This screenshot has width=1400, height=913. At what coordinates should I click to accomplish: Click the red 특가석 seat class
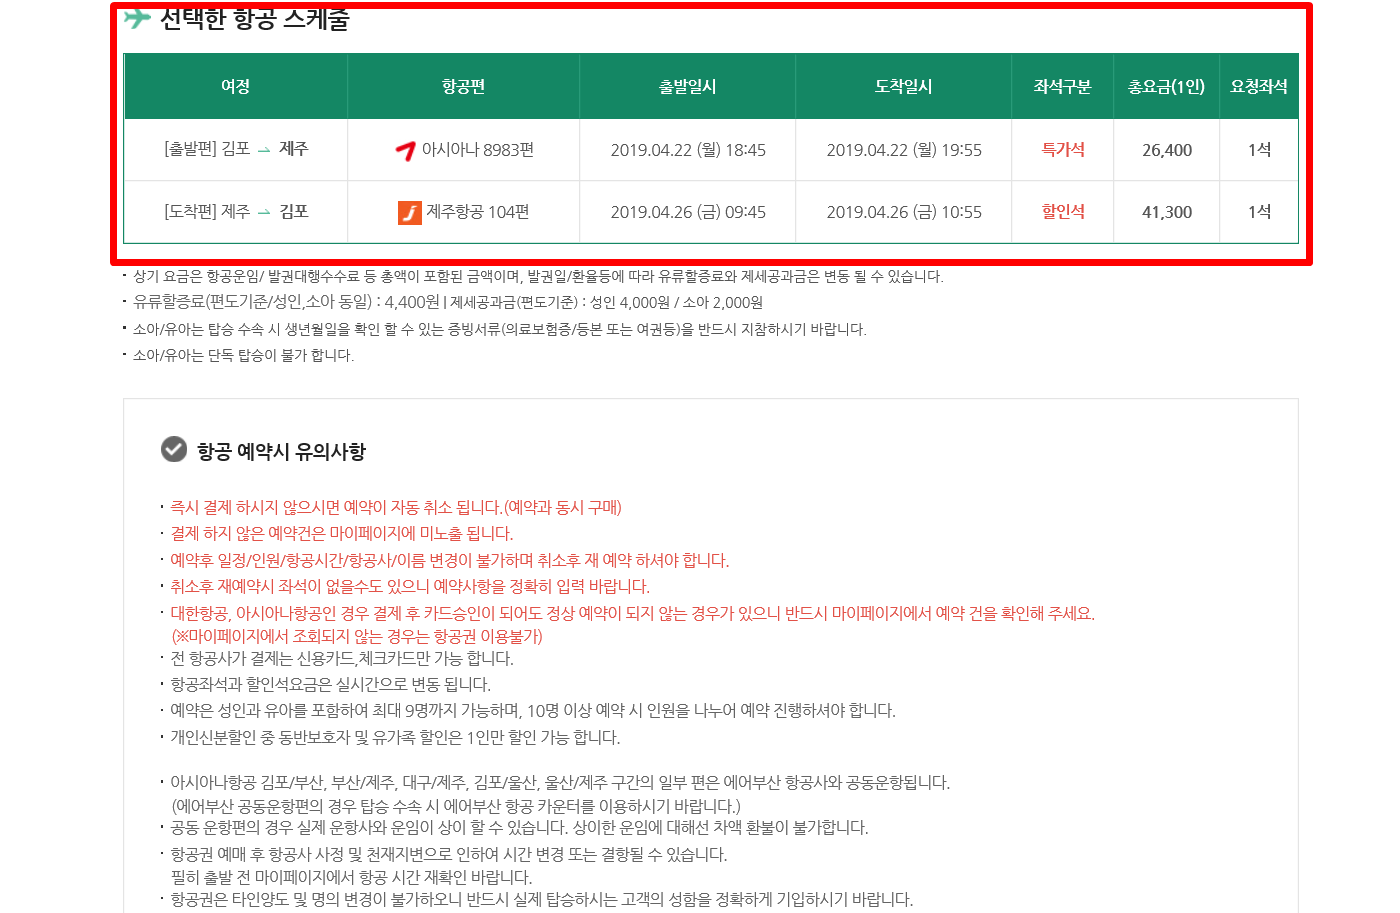point(1063,149)
